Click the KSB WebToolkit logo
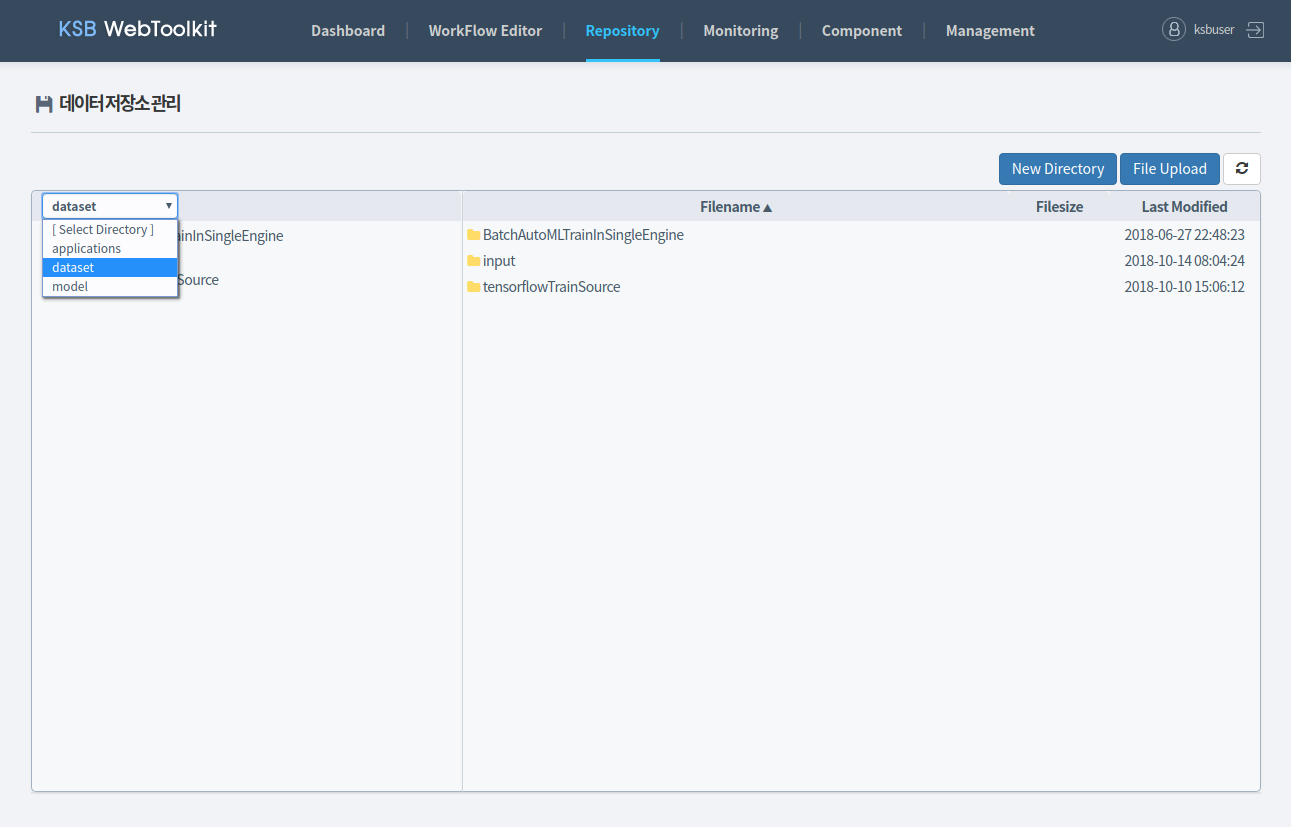The height and width of the screenshot is (827, 1291). tap(137, 29)
